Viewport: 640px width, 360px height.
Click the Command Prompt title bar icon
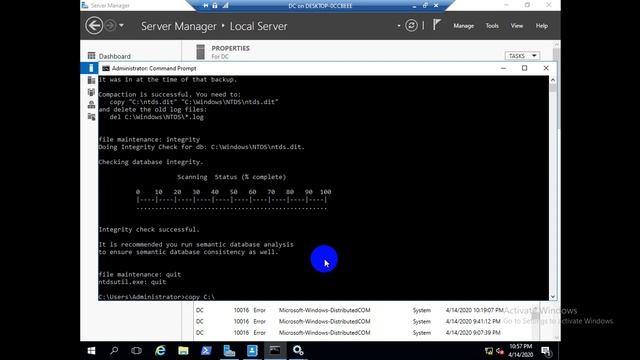[x=106, y=68]
